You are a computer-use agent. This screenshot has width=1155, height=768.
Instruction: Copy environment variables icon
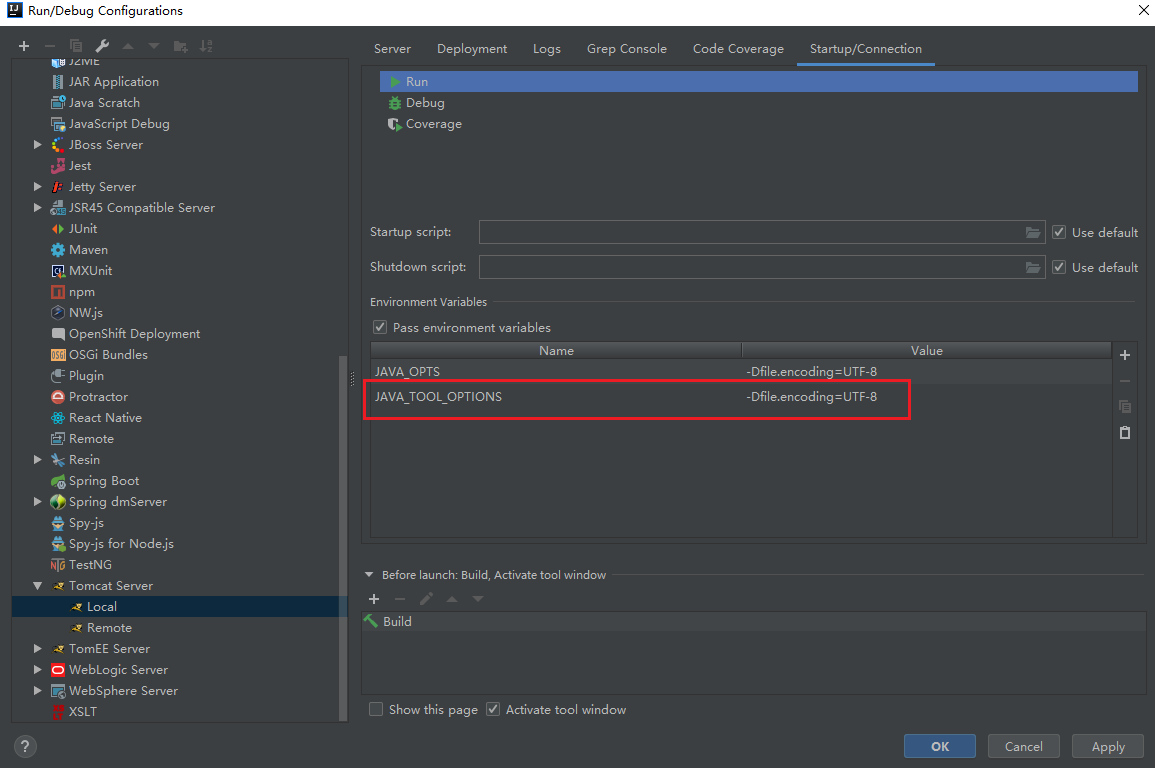pyautogui.click(x=1125, y=406)
